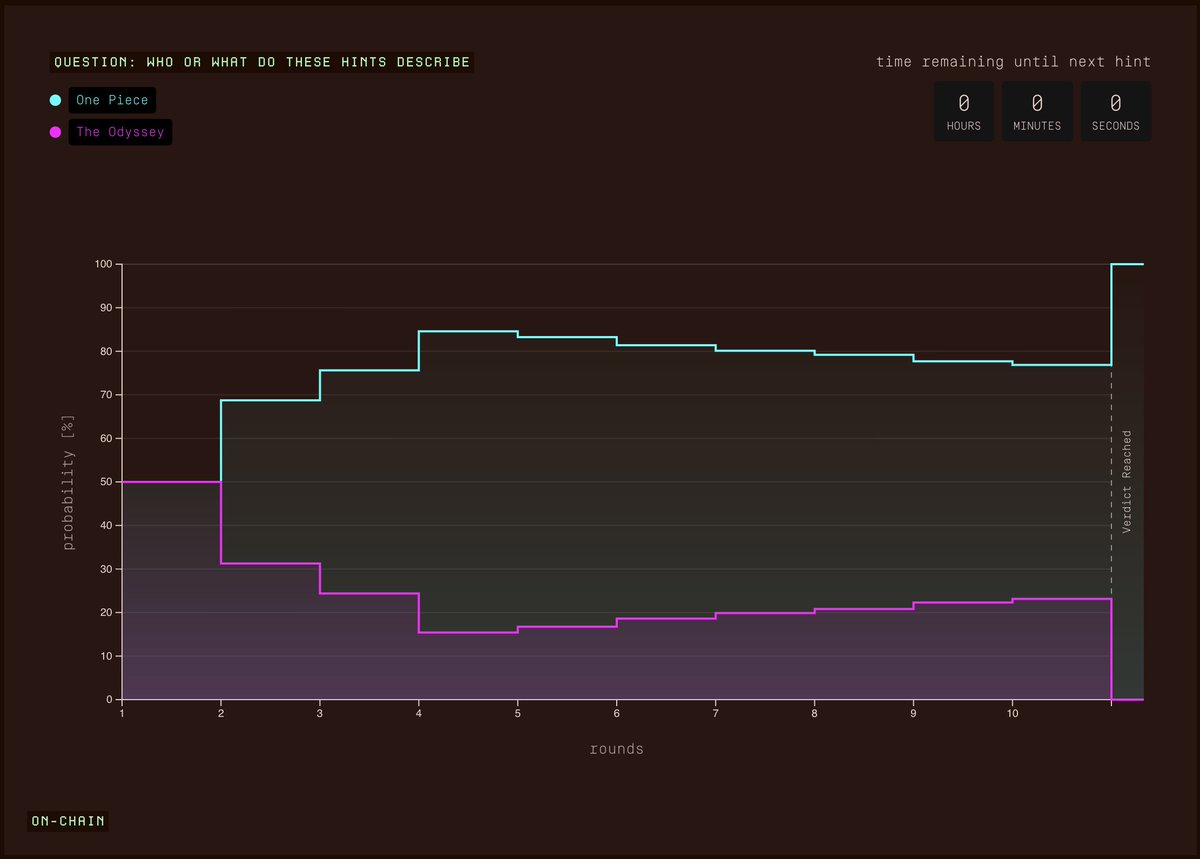Click round 2 tick on x-axis
Image resolution: width=1200 pixels, height=859 pixels.
point(221,714)
